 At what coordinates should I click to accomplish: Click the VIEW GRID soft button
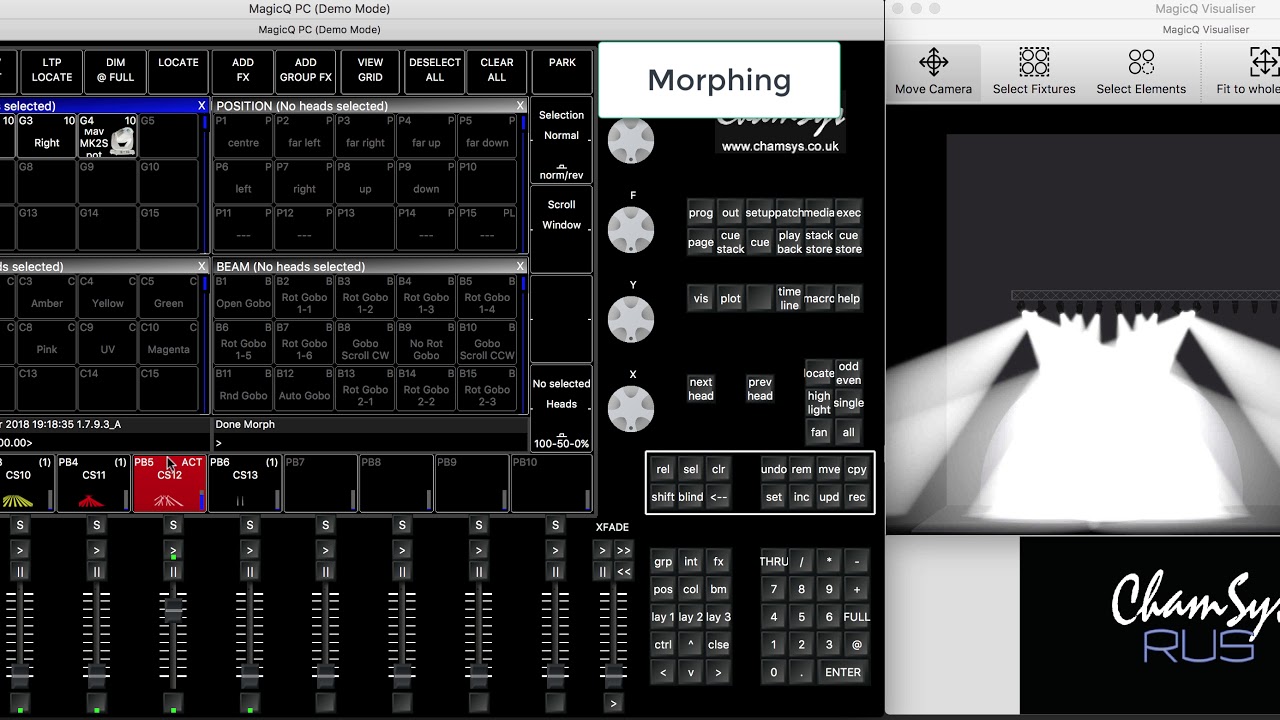pyautogui.click(x=370, y=70)
